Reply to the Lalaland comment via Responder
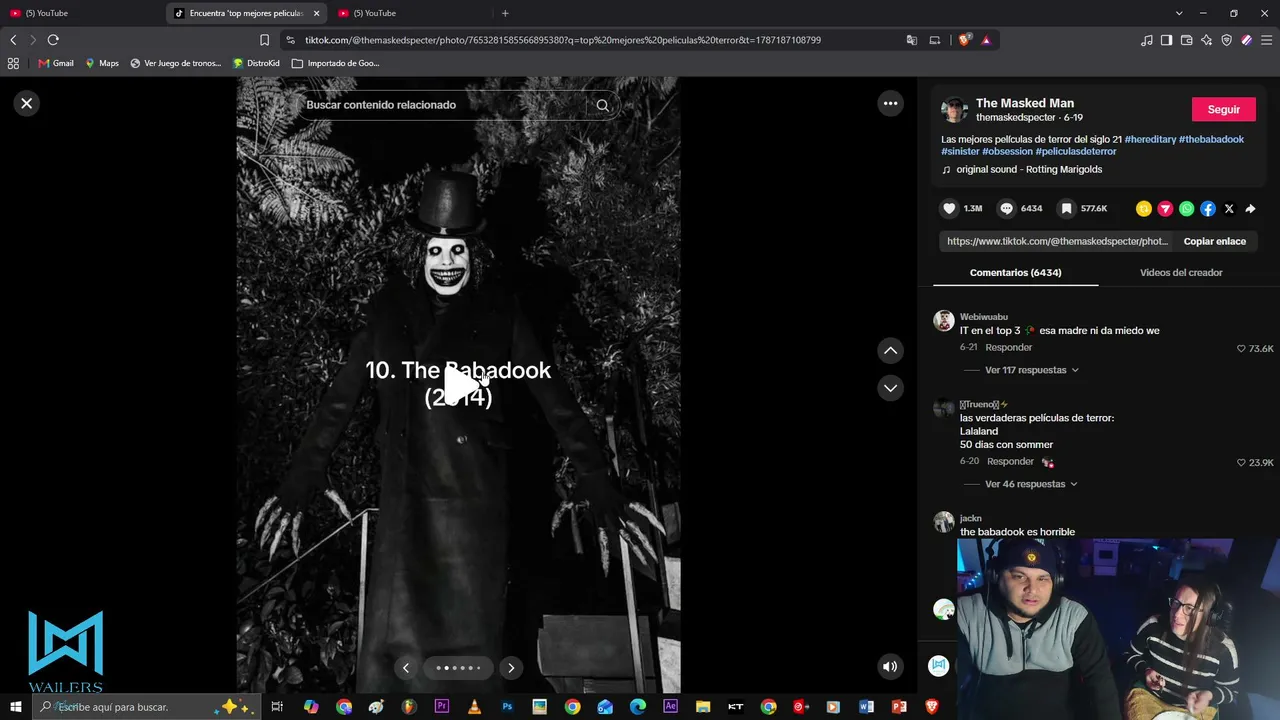Viewport: 1280px width, 720px height. (1010, 462)
